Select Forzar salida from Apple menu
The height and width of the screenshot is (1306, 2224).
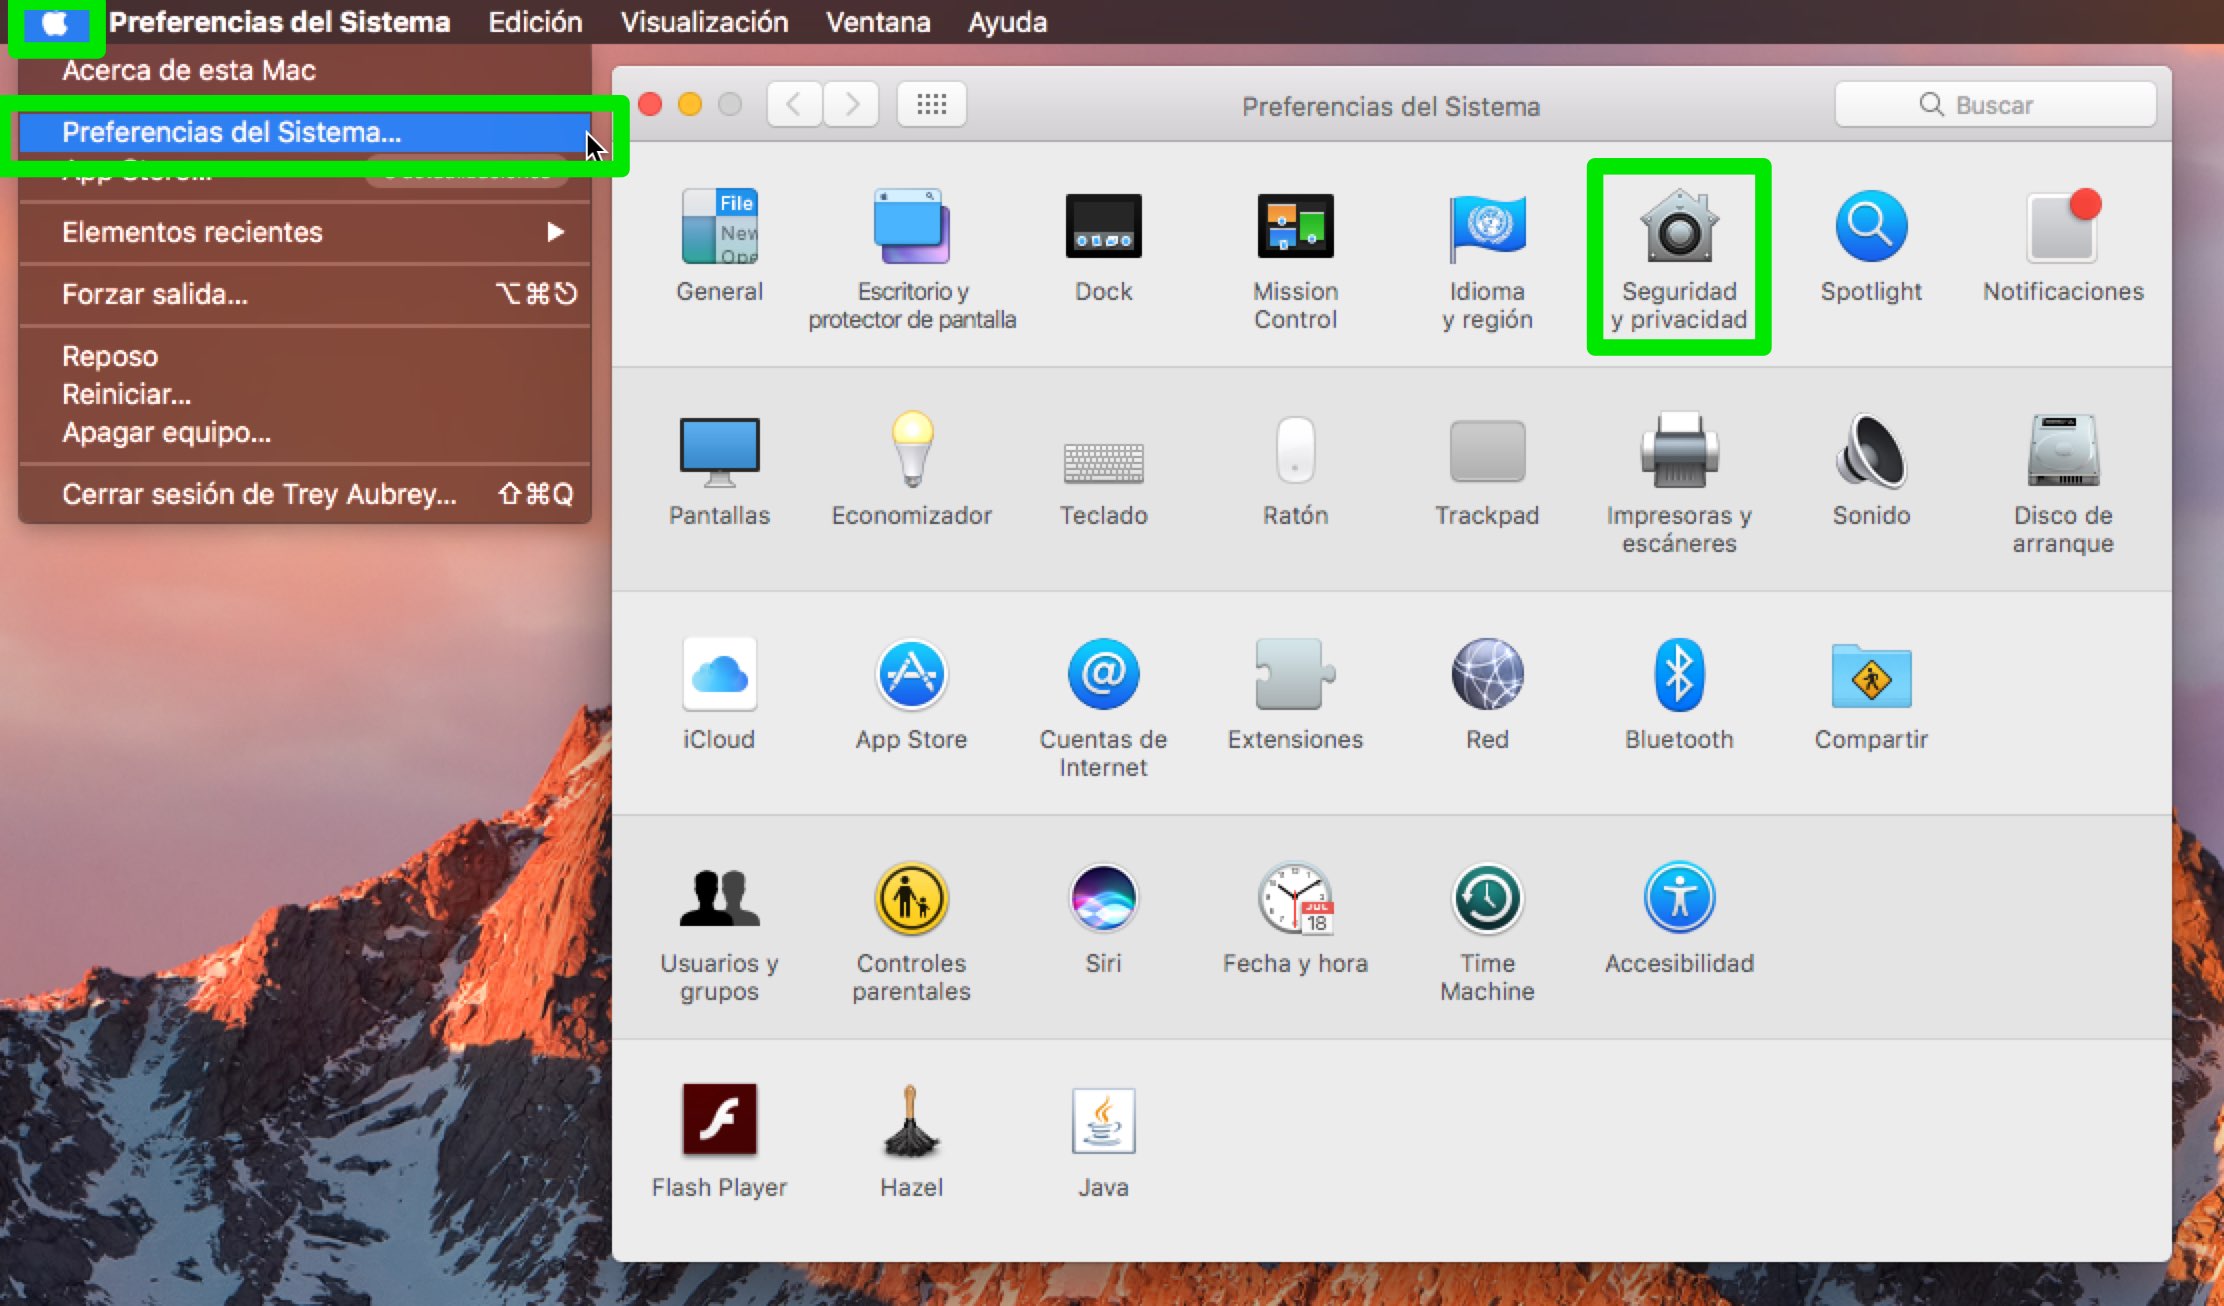[155, 294]
